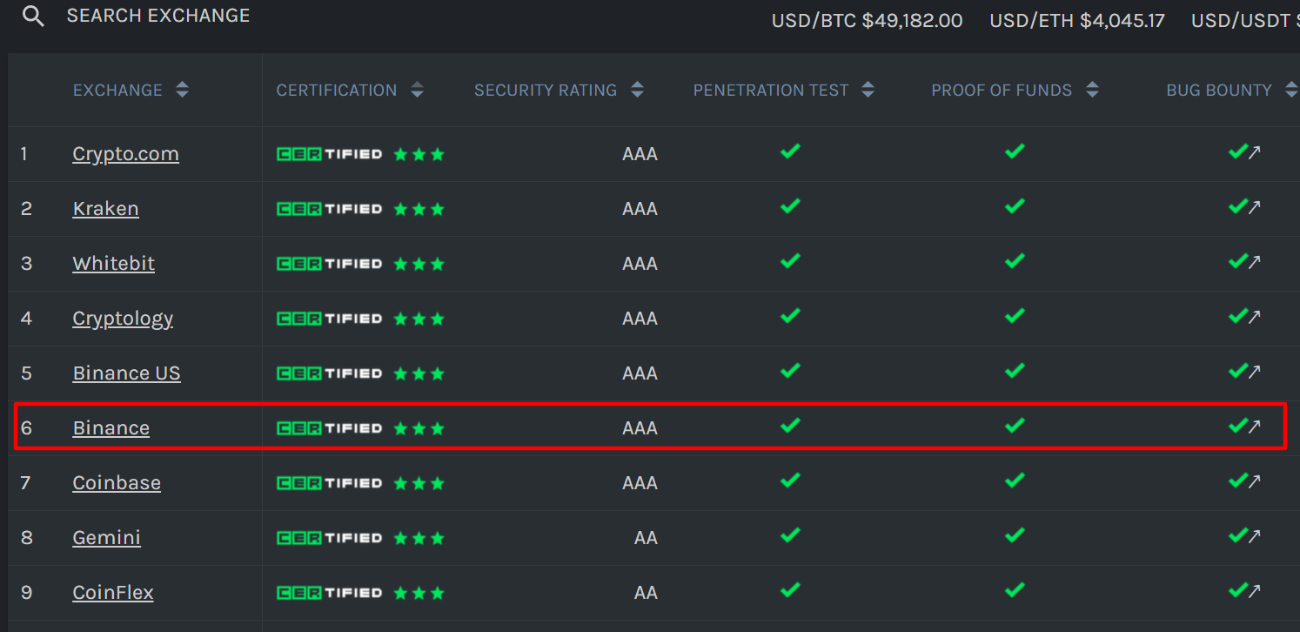The width and height of the screenshot is (1300, 632).
Task: Click the Bug Bounty column header
Action: (1218, 90)
